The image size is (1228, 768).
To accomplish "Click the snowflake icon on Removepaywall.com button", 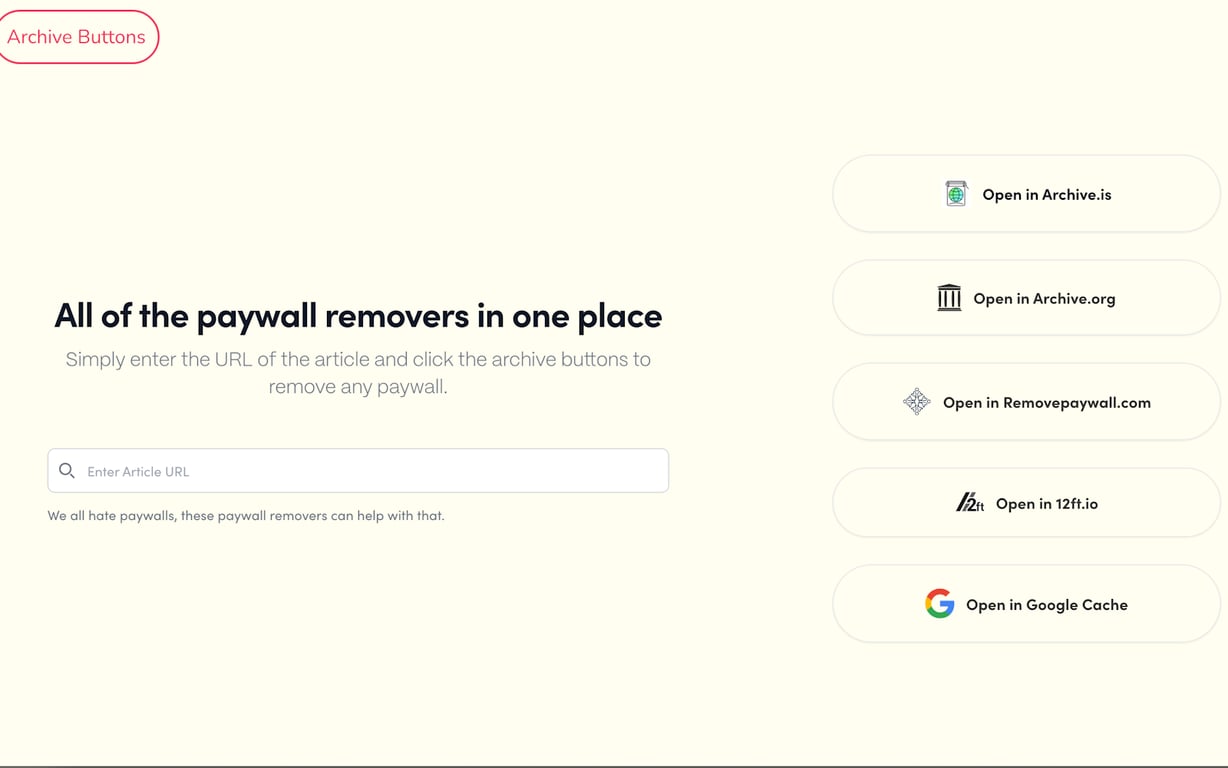I will coord(916,402).
